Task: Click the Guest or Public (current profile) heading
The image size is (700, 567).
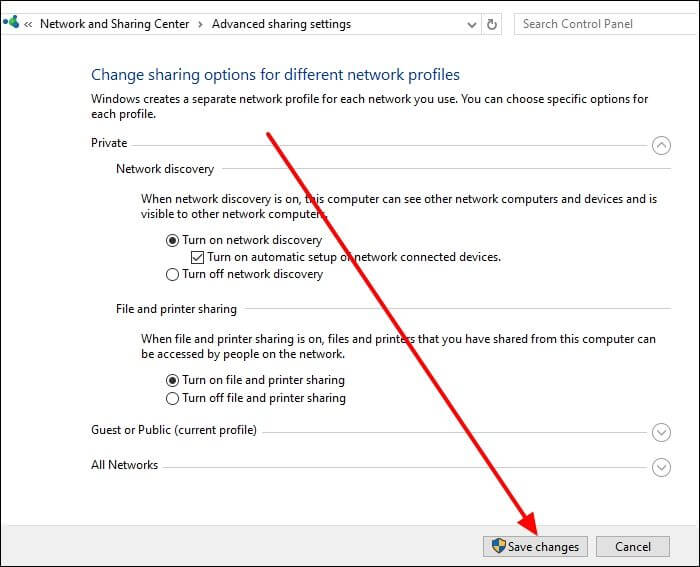Action: [174, 430]
